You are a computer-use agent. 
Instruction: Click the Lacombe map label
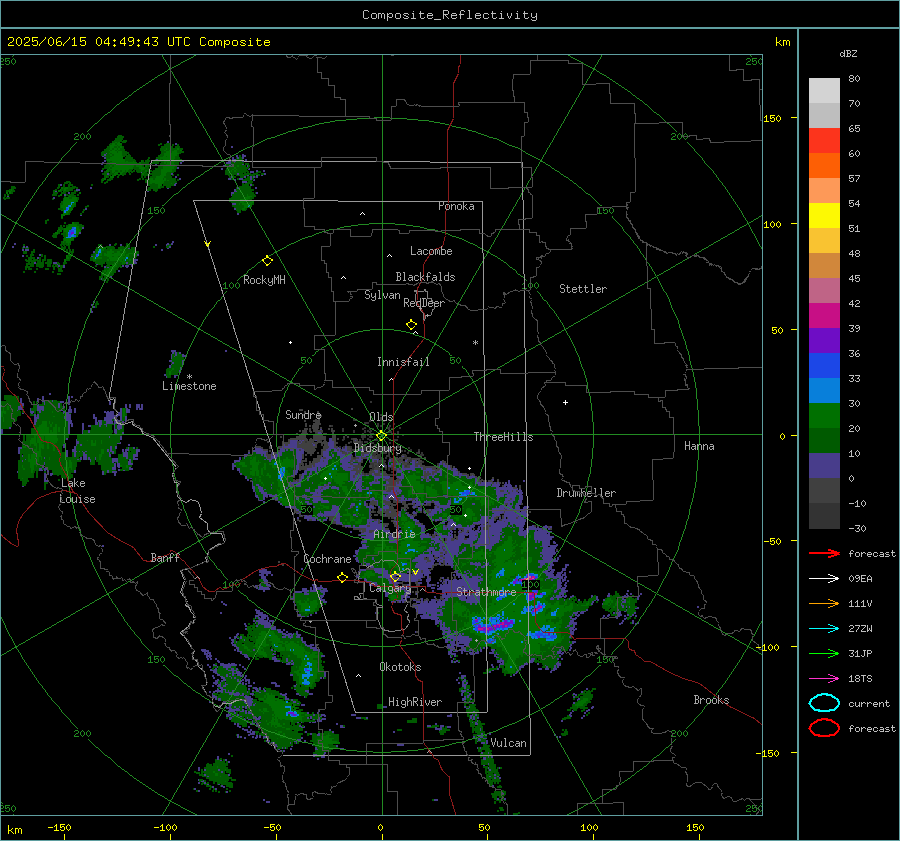click(x=431, y=251)
